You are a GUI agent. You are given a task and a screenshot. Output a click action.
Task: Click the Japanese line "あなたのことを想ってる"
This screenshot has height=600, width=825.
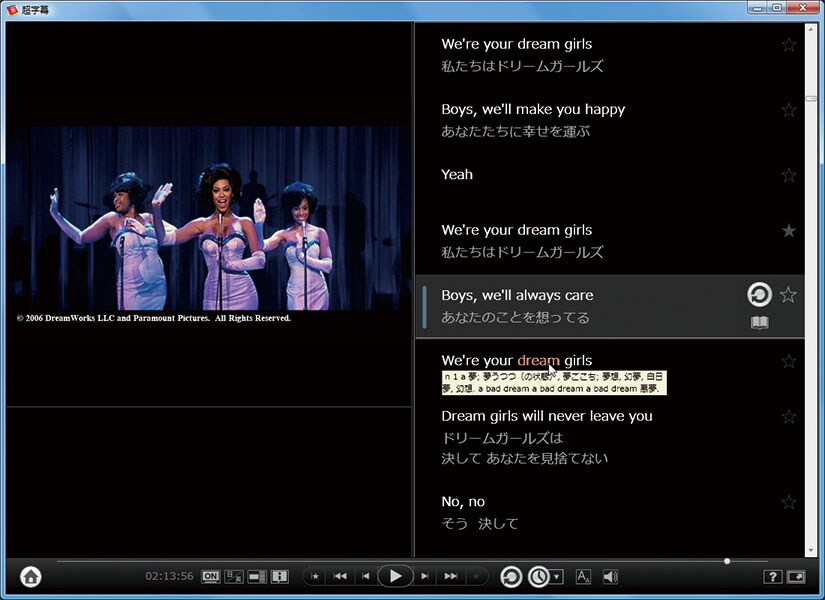pyautogui.click(x=515, y=317)
